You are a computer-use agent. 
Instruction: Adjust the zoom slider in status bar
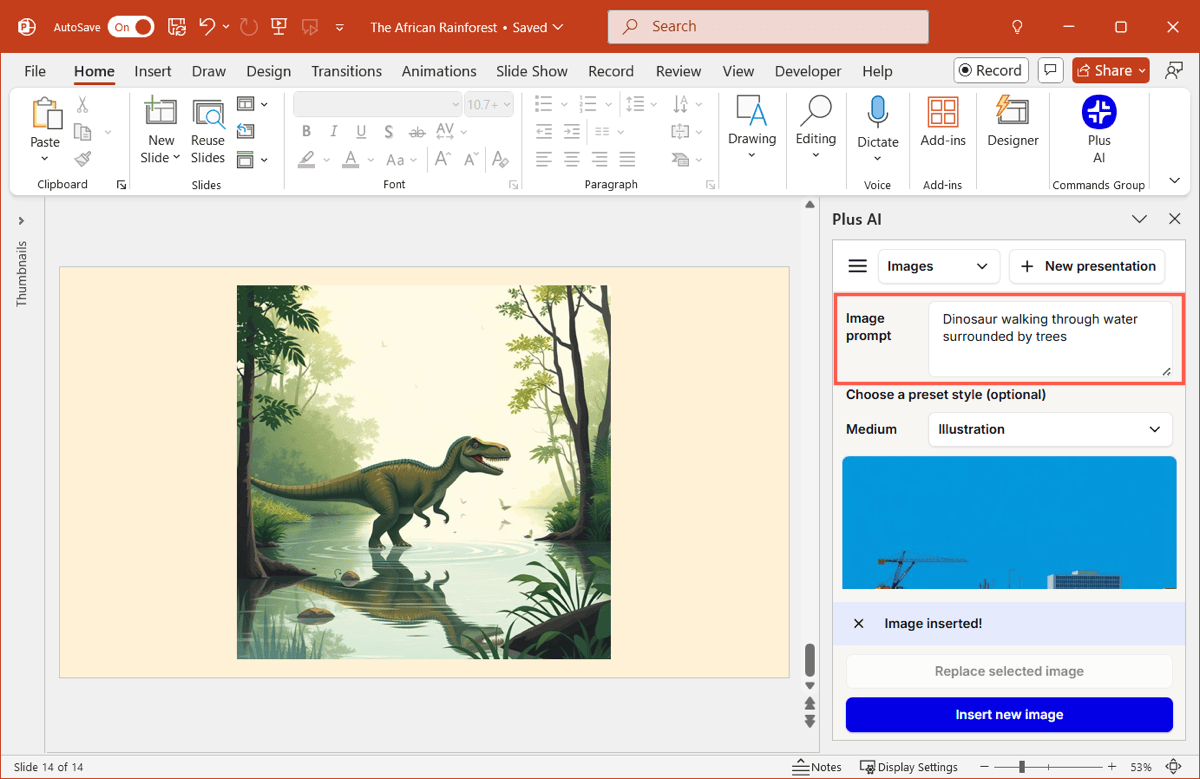pos(1022,767)
